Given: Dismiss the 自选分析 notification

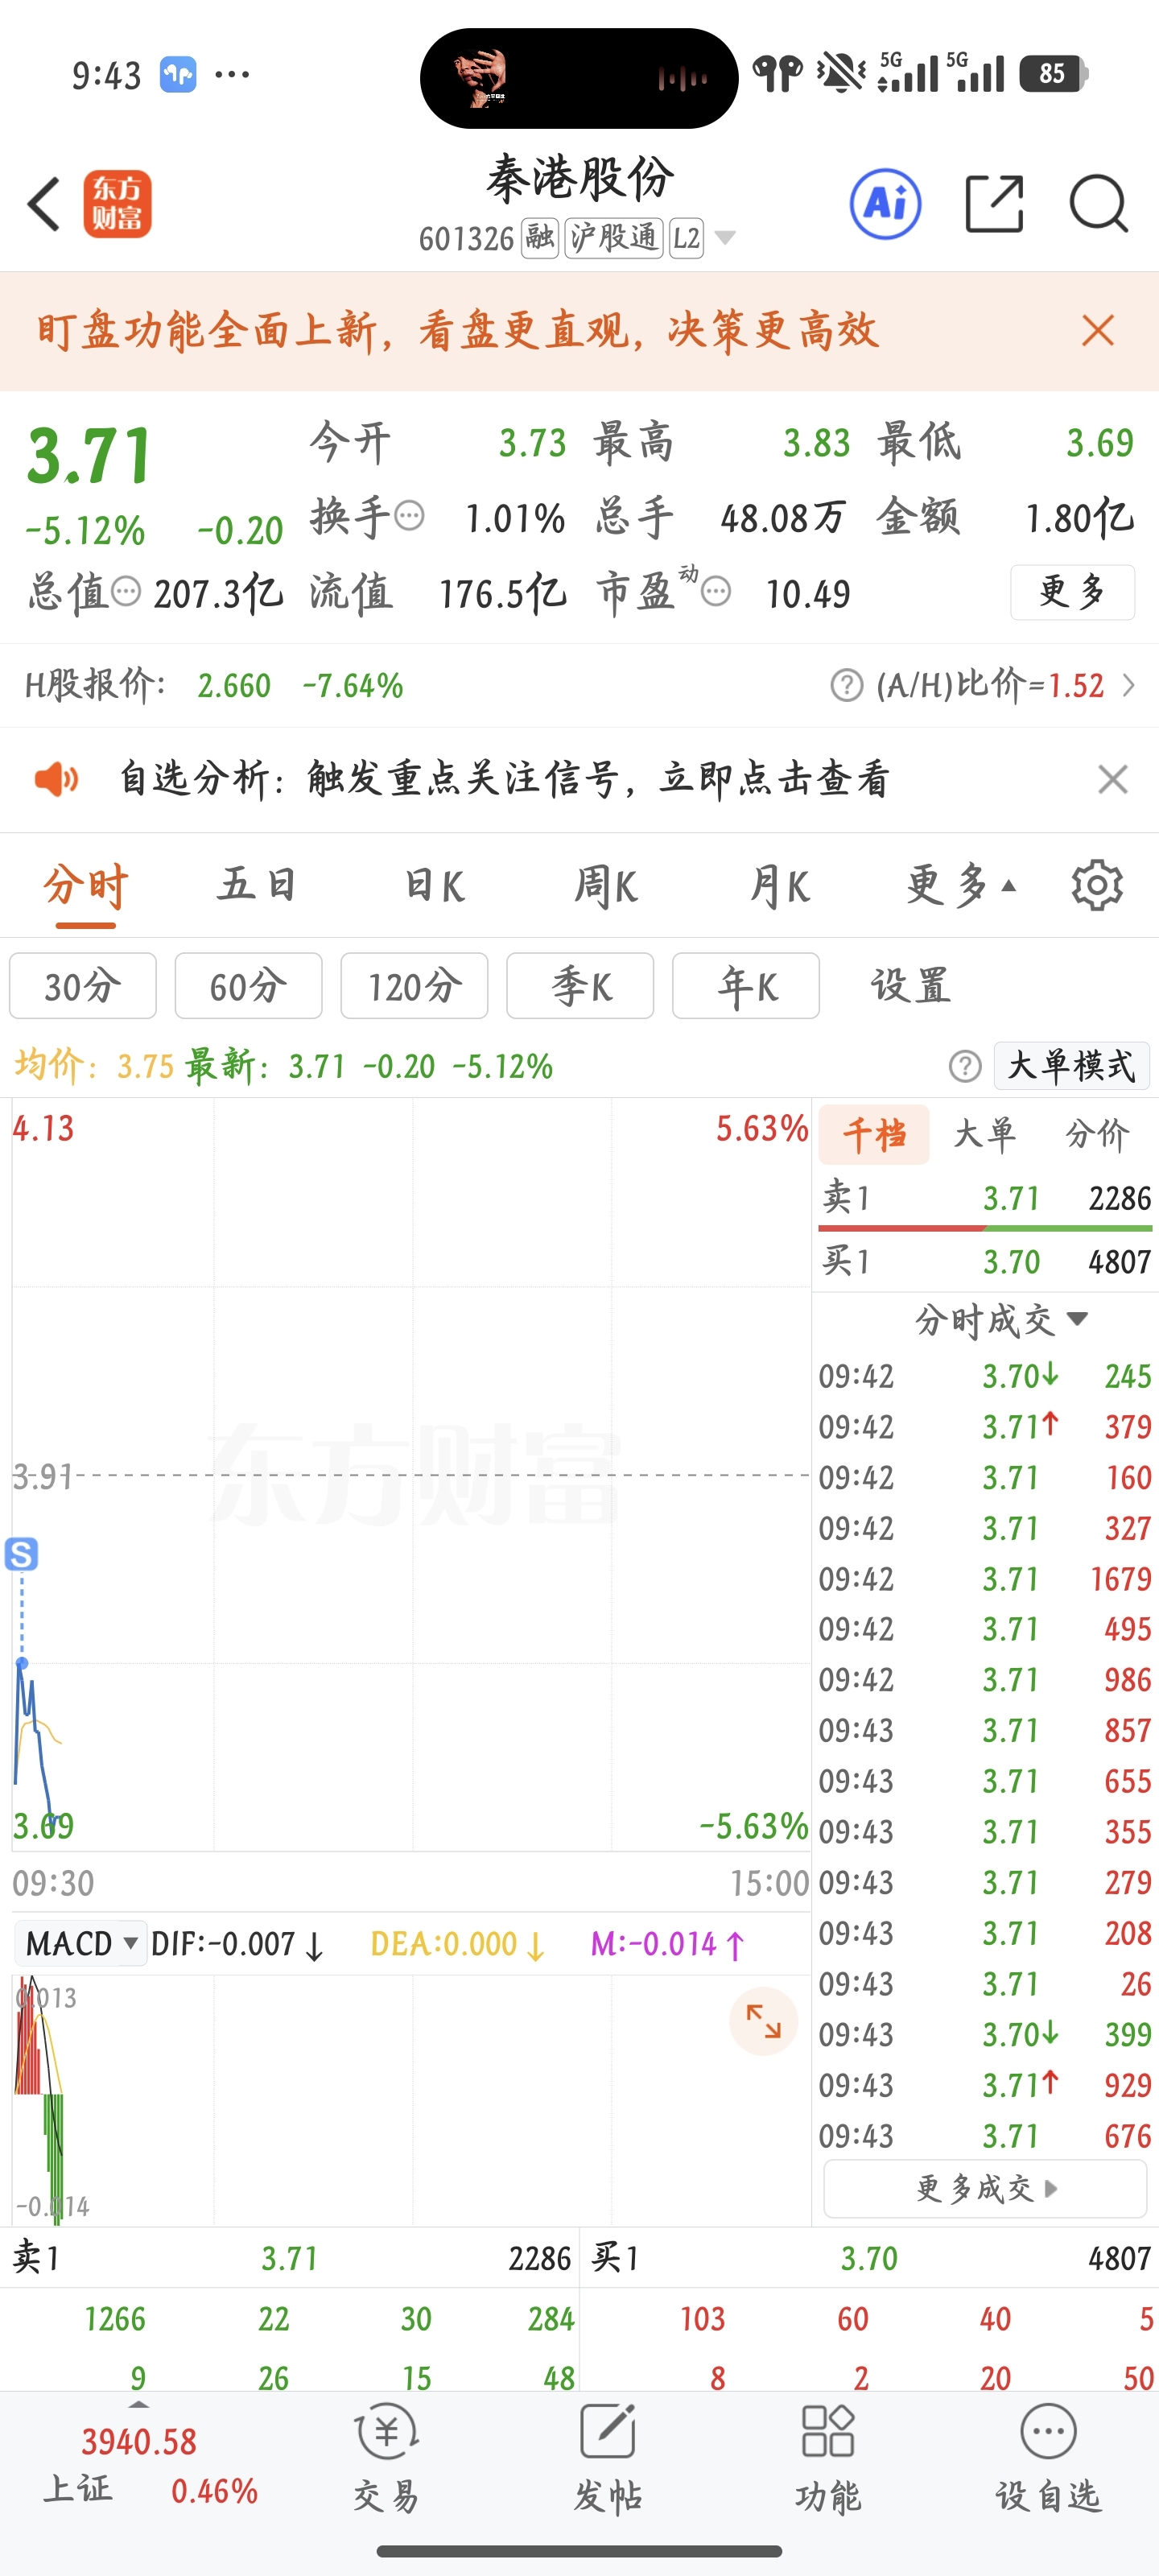Looking at the screenshot, I should point(1112,779).
